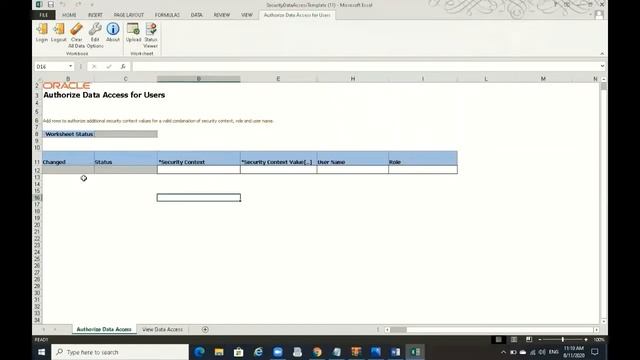Open the FORMULAS ribbon tab
Image resolution: width=640 pixels, height=360 pixels.
[167, 15]
